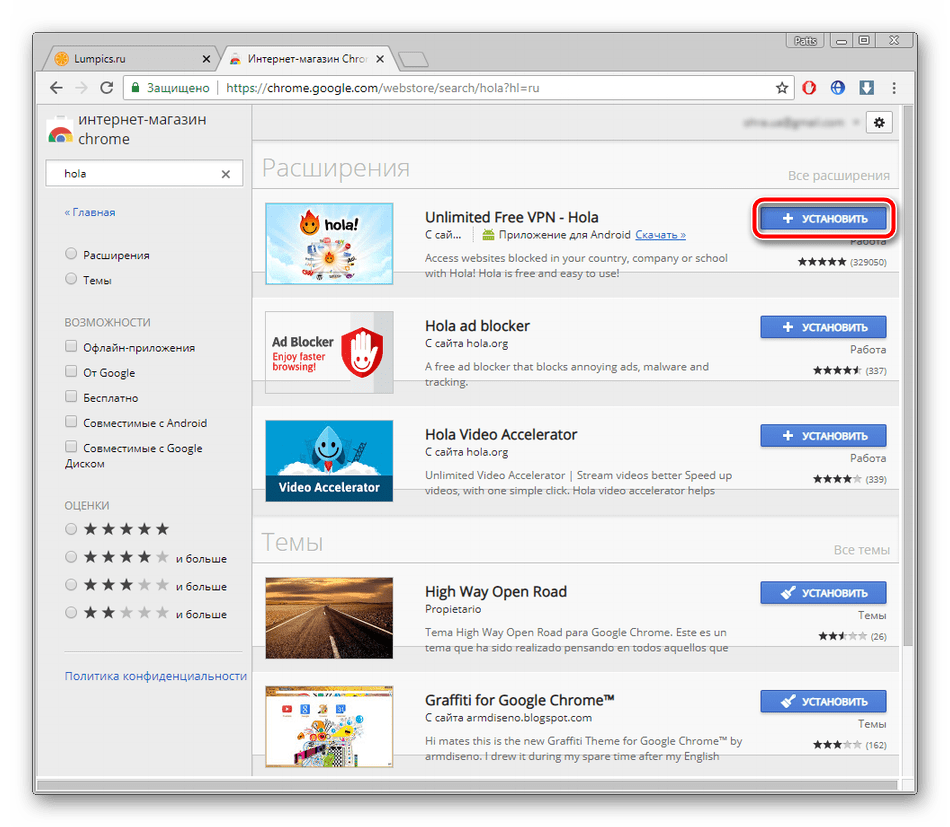Filter by five stars rating

(x=71, y=529)
